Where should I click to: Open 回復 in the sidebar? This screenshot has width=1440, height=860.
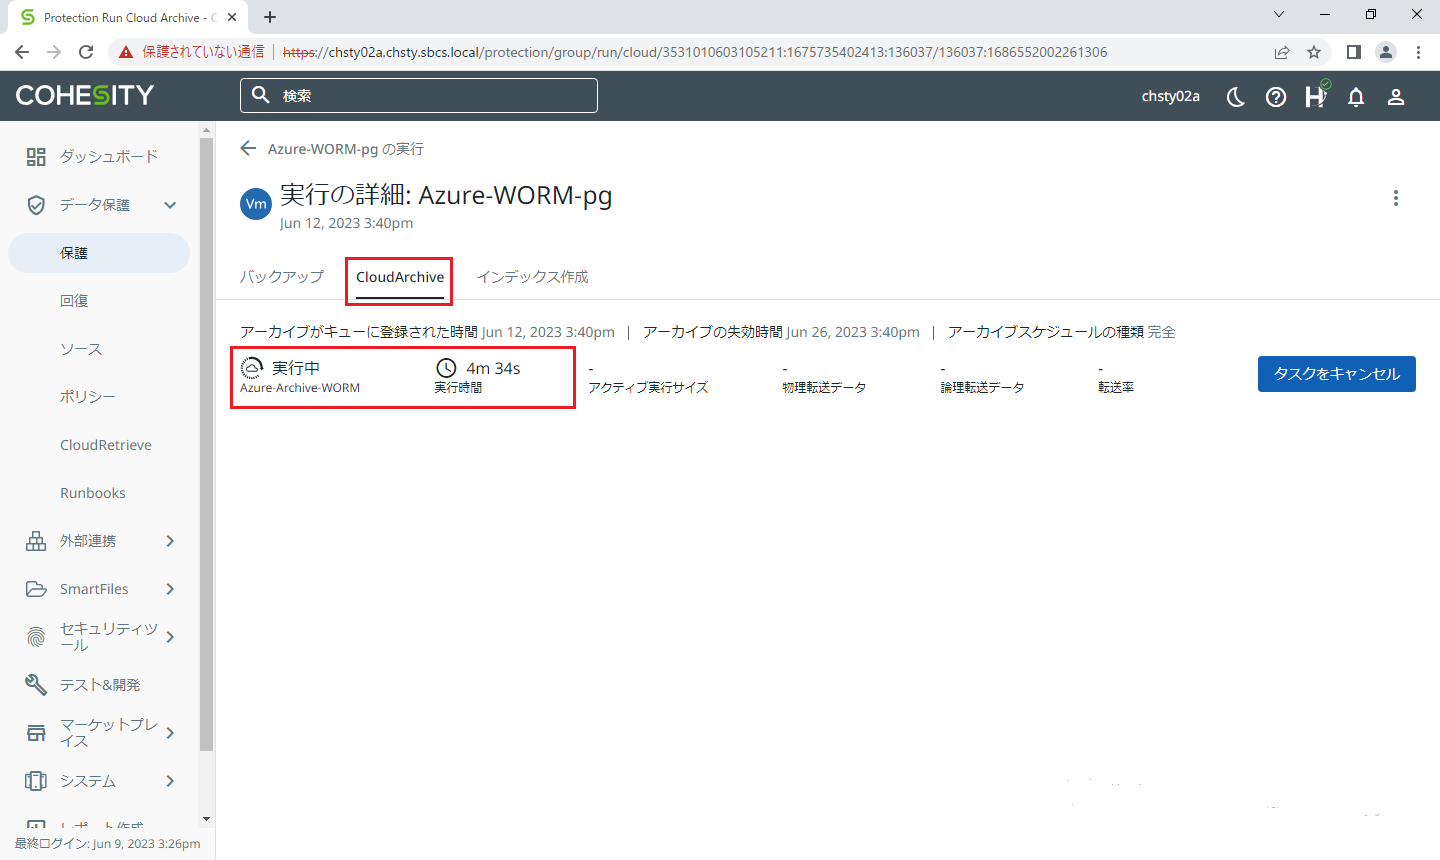pos(74,301)
